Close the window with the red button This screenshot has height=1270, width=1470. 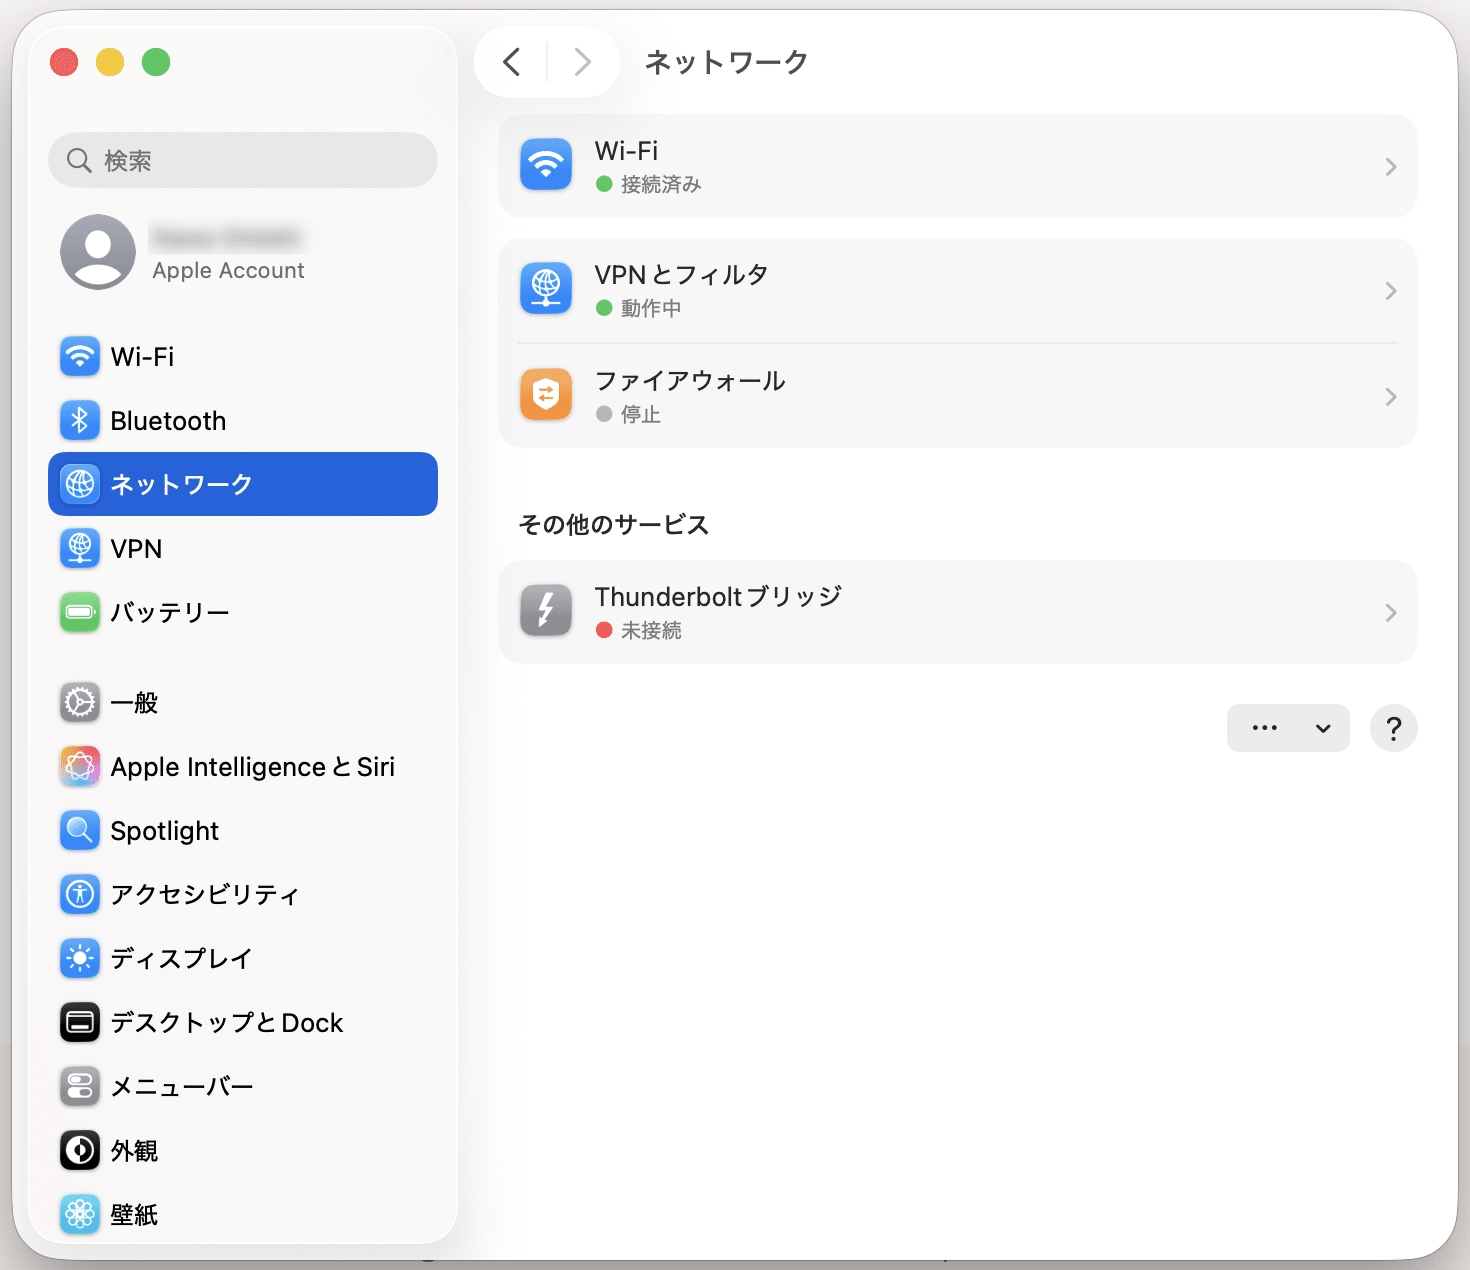[x=64, y=62]
